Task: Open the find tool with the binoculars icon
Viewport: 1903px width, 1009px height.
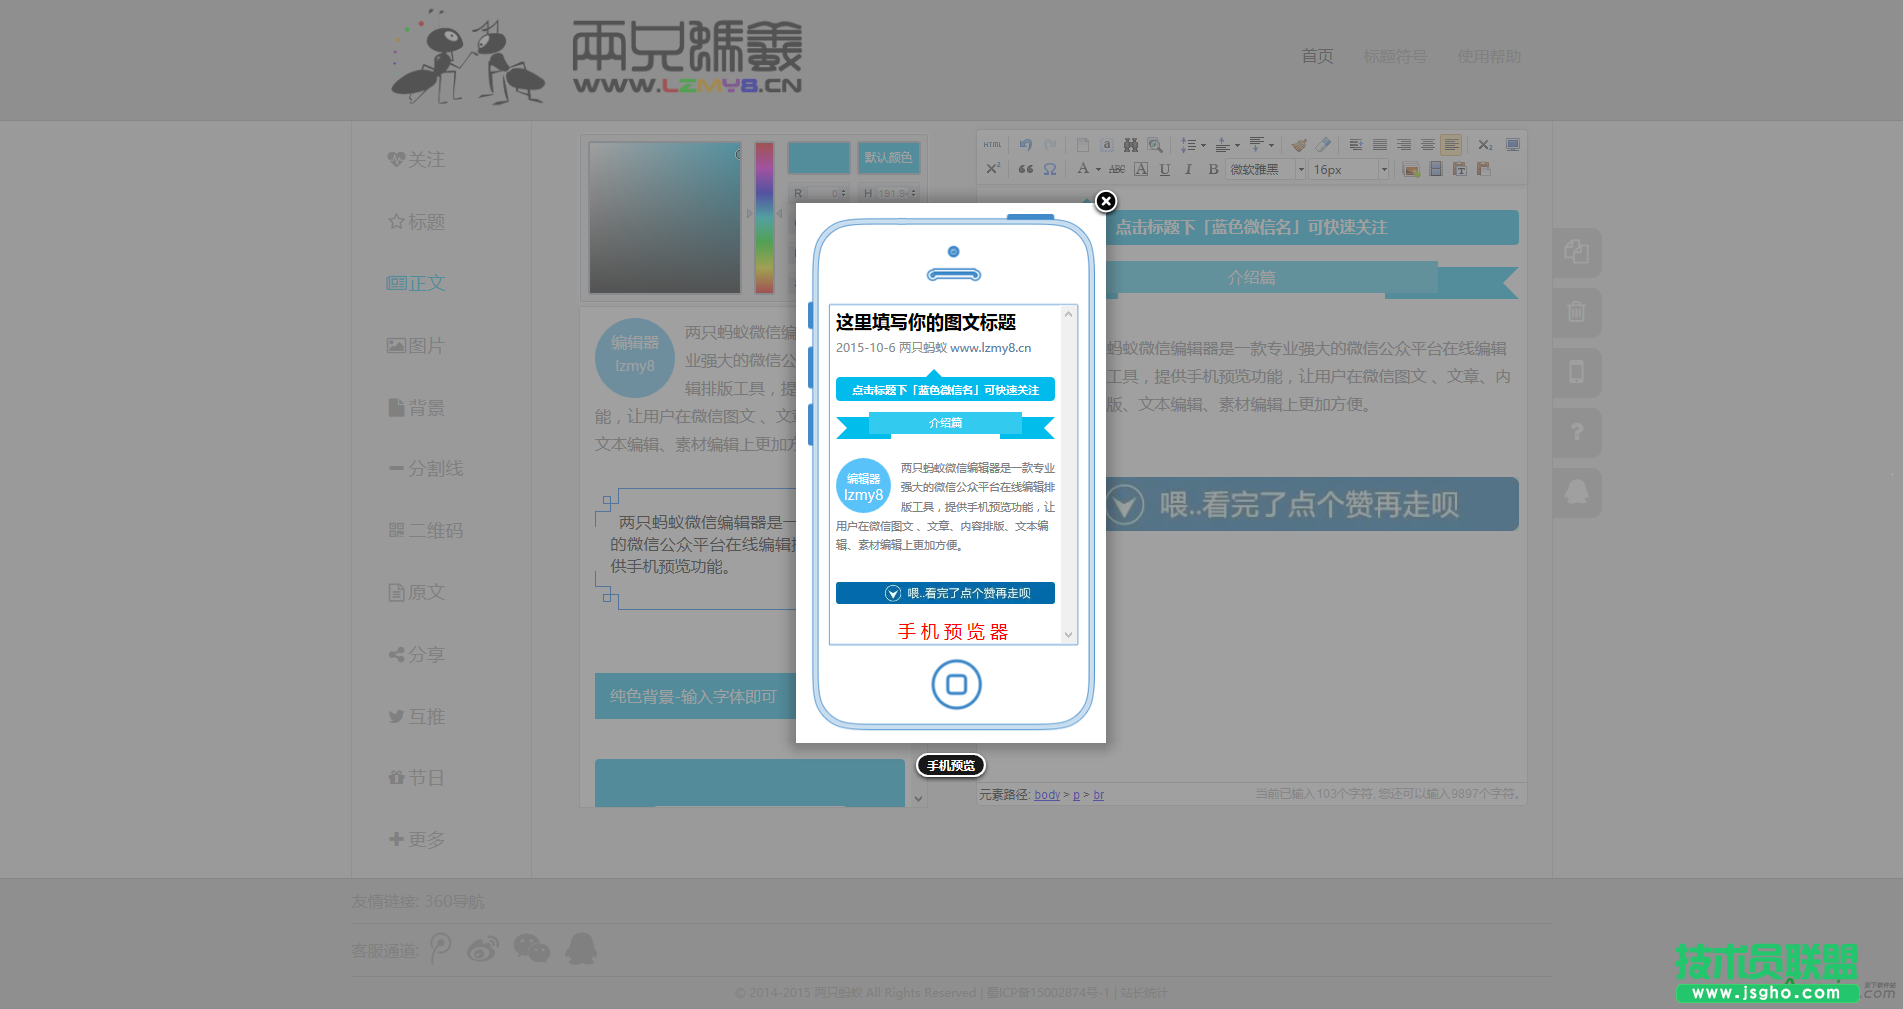Action: point(1131,145)
